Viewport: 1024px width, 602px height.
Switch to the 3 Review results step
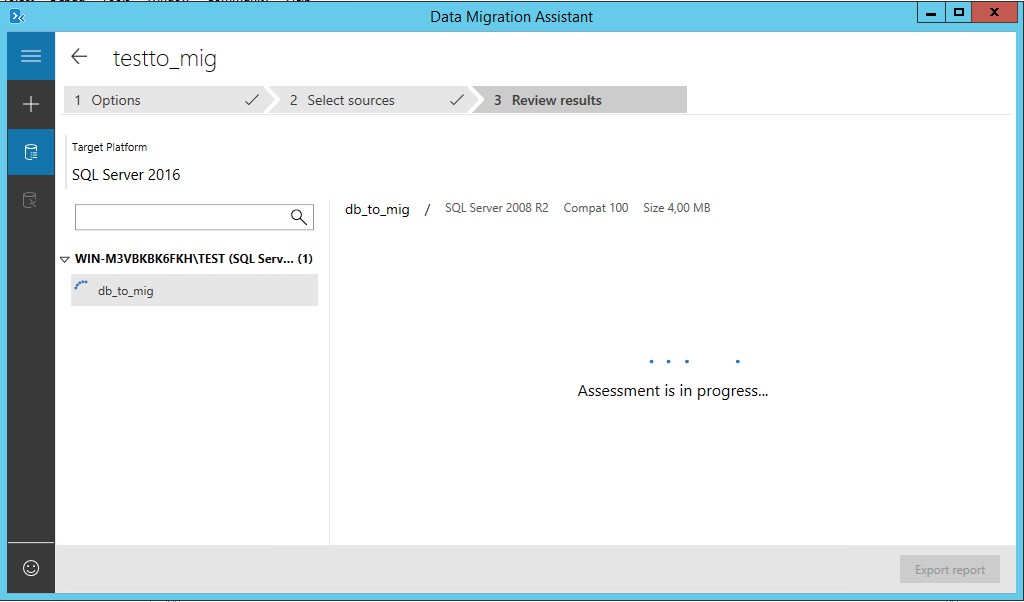tap(580, 100)
